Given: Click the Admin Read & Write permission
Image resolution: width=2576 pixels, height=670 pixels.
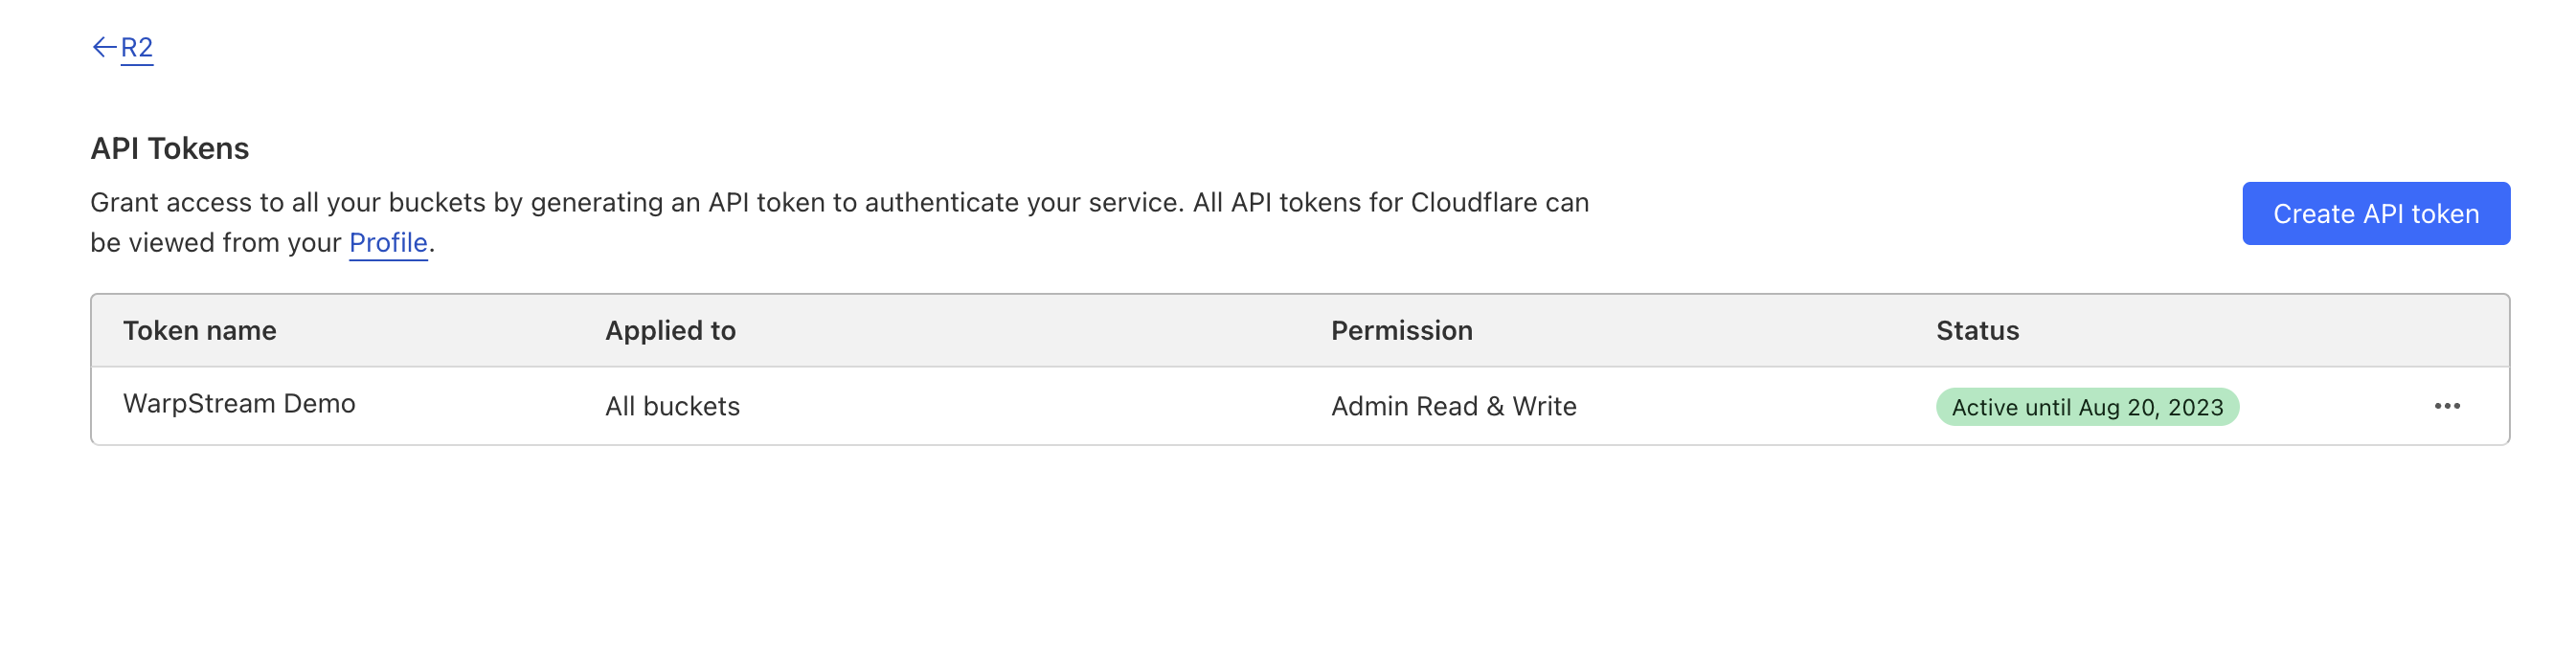Looking at the screenshot, I should (x=1453, y=406).
